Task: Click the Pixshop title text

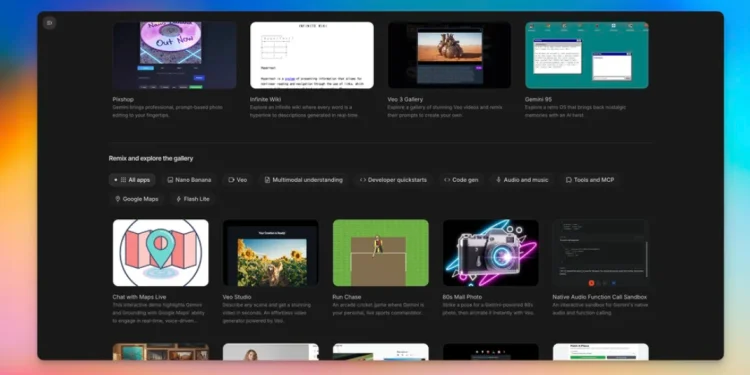Action: pyautogui.click(x=123, y=99)
